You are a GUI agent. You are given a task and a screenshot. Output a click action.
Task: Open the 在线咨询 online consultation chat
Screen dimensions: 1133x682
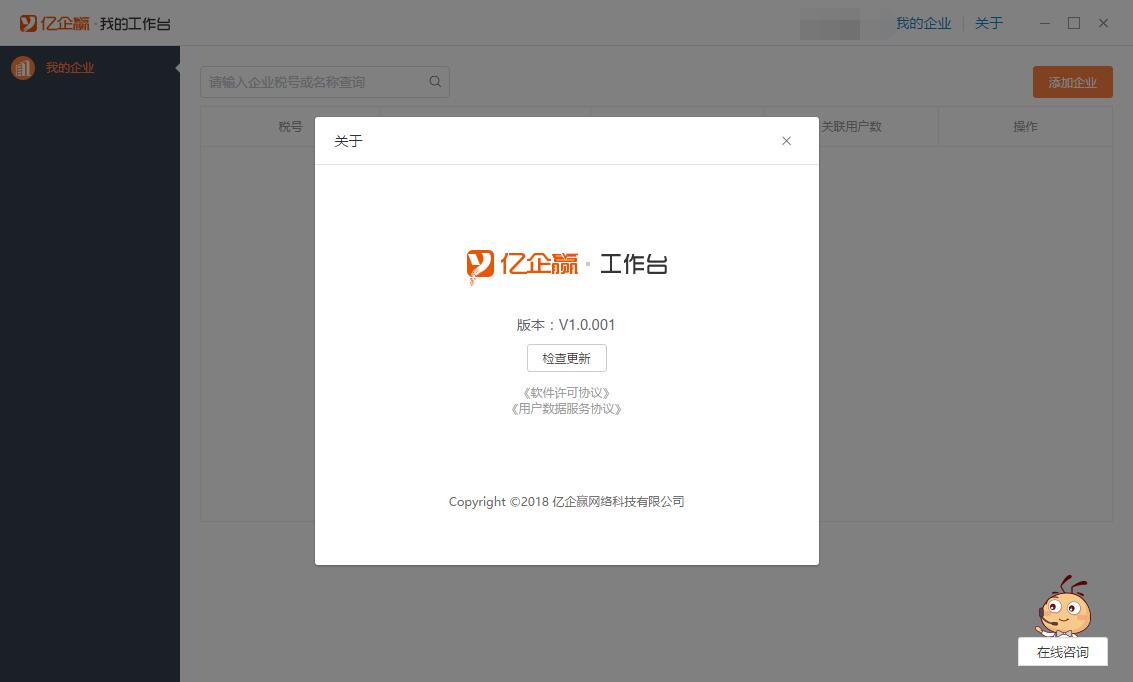click(1062, 651)
